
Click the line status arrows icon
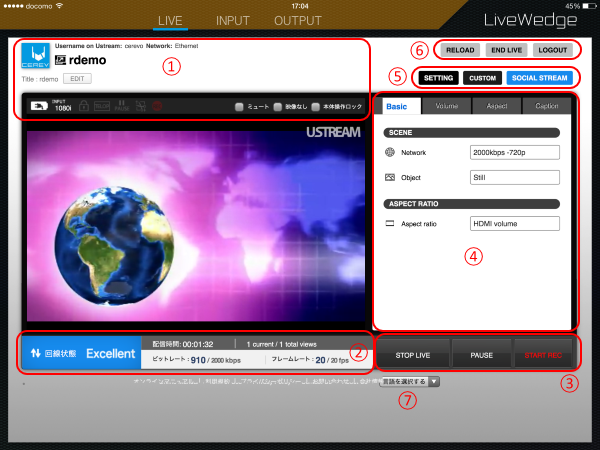tap(36, 353)
